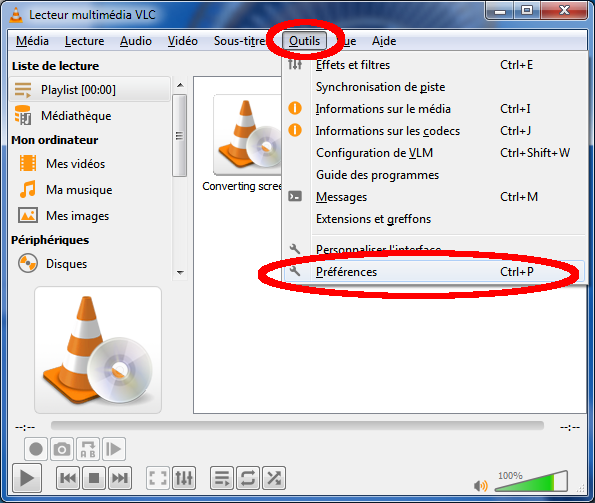Image resolution: width=595 pixels, height=503 pixels.
Task: Mute audio via the speaker icon
Action: click(480, 486)
